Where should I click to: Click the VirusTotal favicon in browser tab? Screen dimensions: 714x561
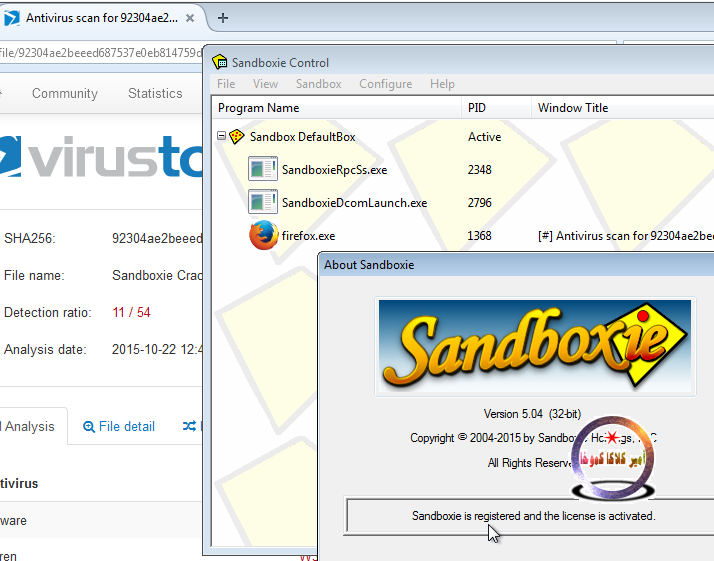click(x=11, y=18)
